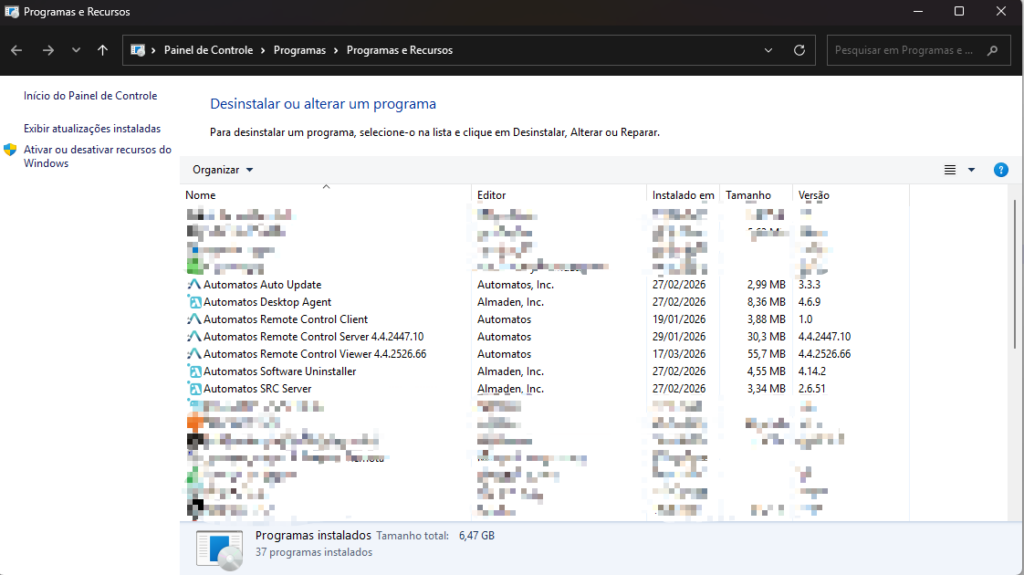Click the Automatos Auto Update icon

coord(194,285)
